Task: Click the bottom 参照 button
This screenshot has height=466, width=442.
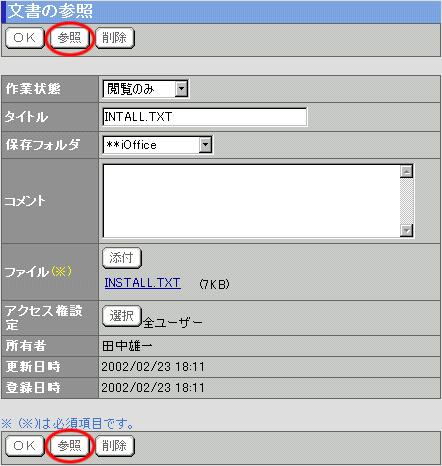Action: pos(69,445)
